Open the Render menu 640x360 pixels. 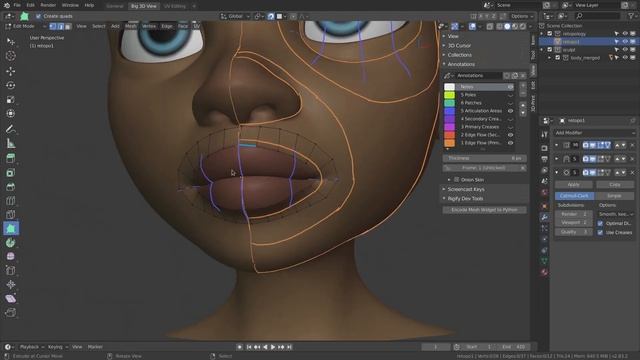click(x=48, y=5)
